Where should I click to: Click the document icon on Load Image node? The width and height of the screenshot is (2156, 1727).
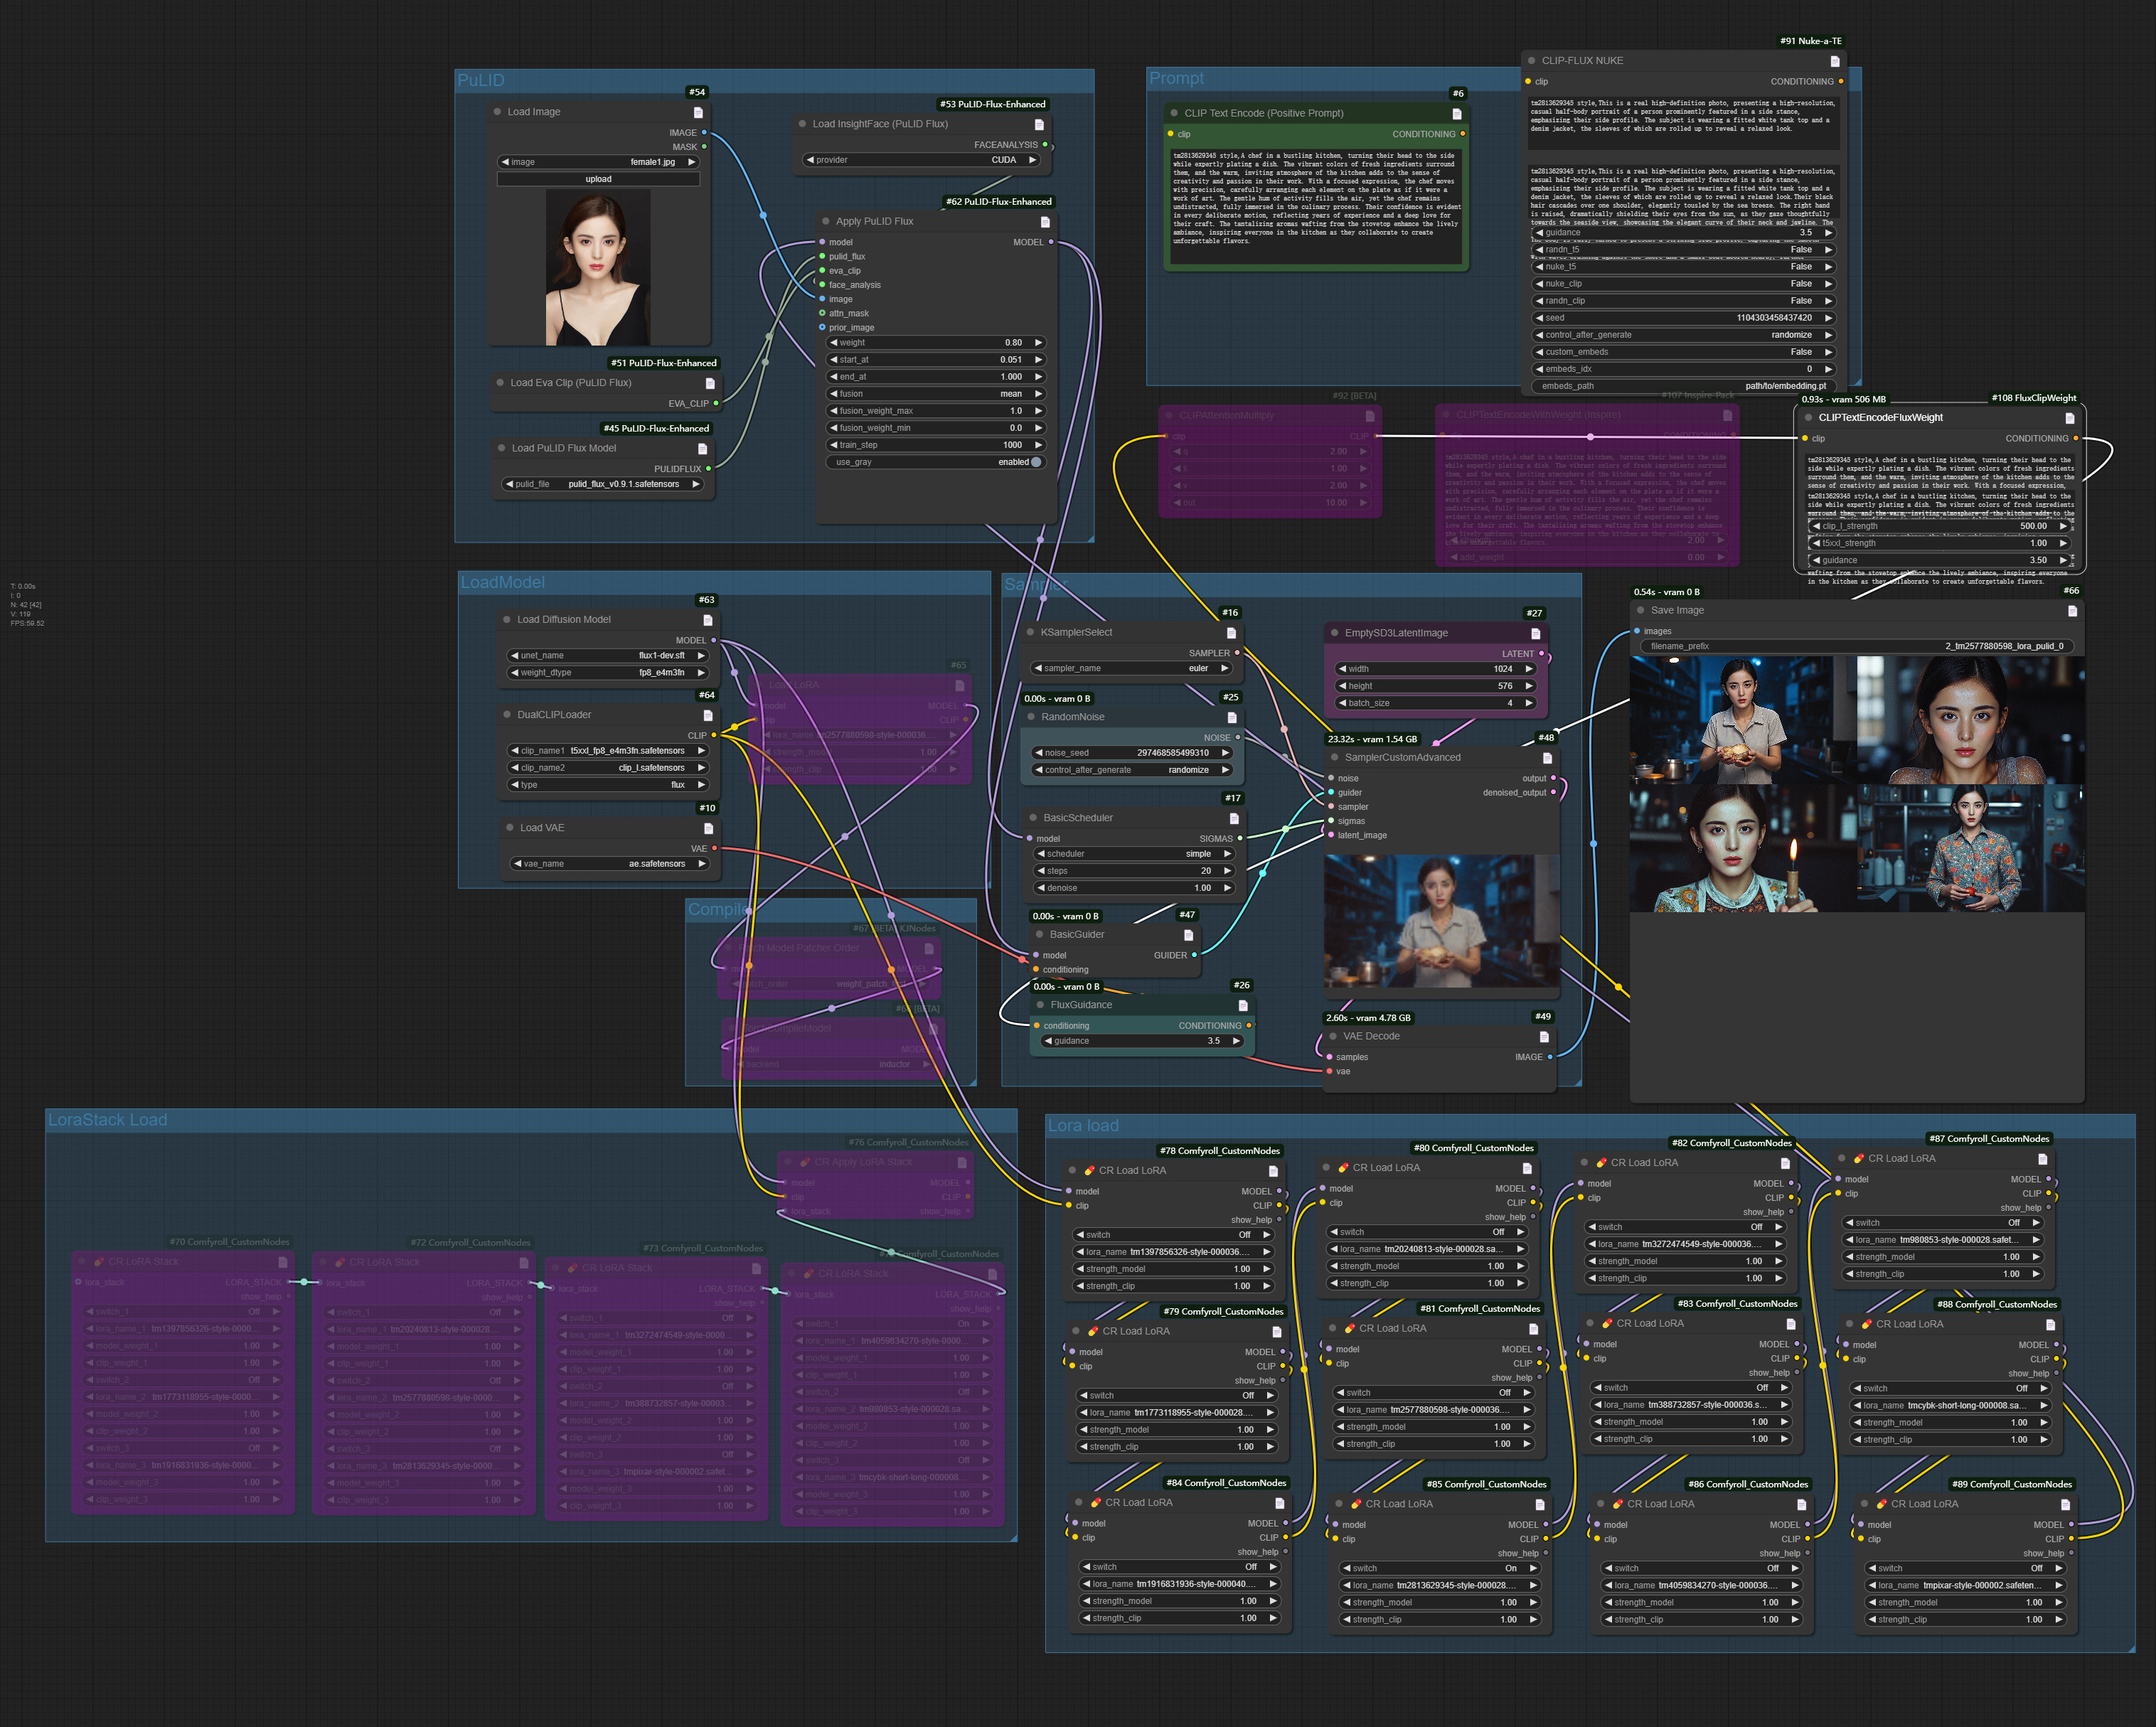tap(698, 112)
